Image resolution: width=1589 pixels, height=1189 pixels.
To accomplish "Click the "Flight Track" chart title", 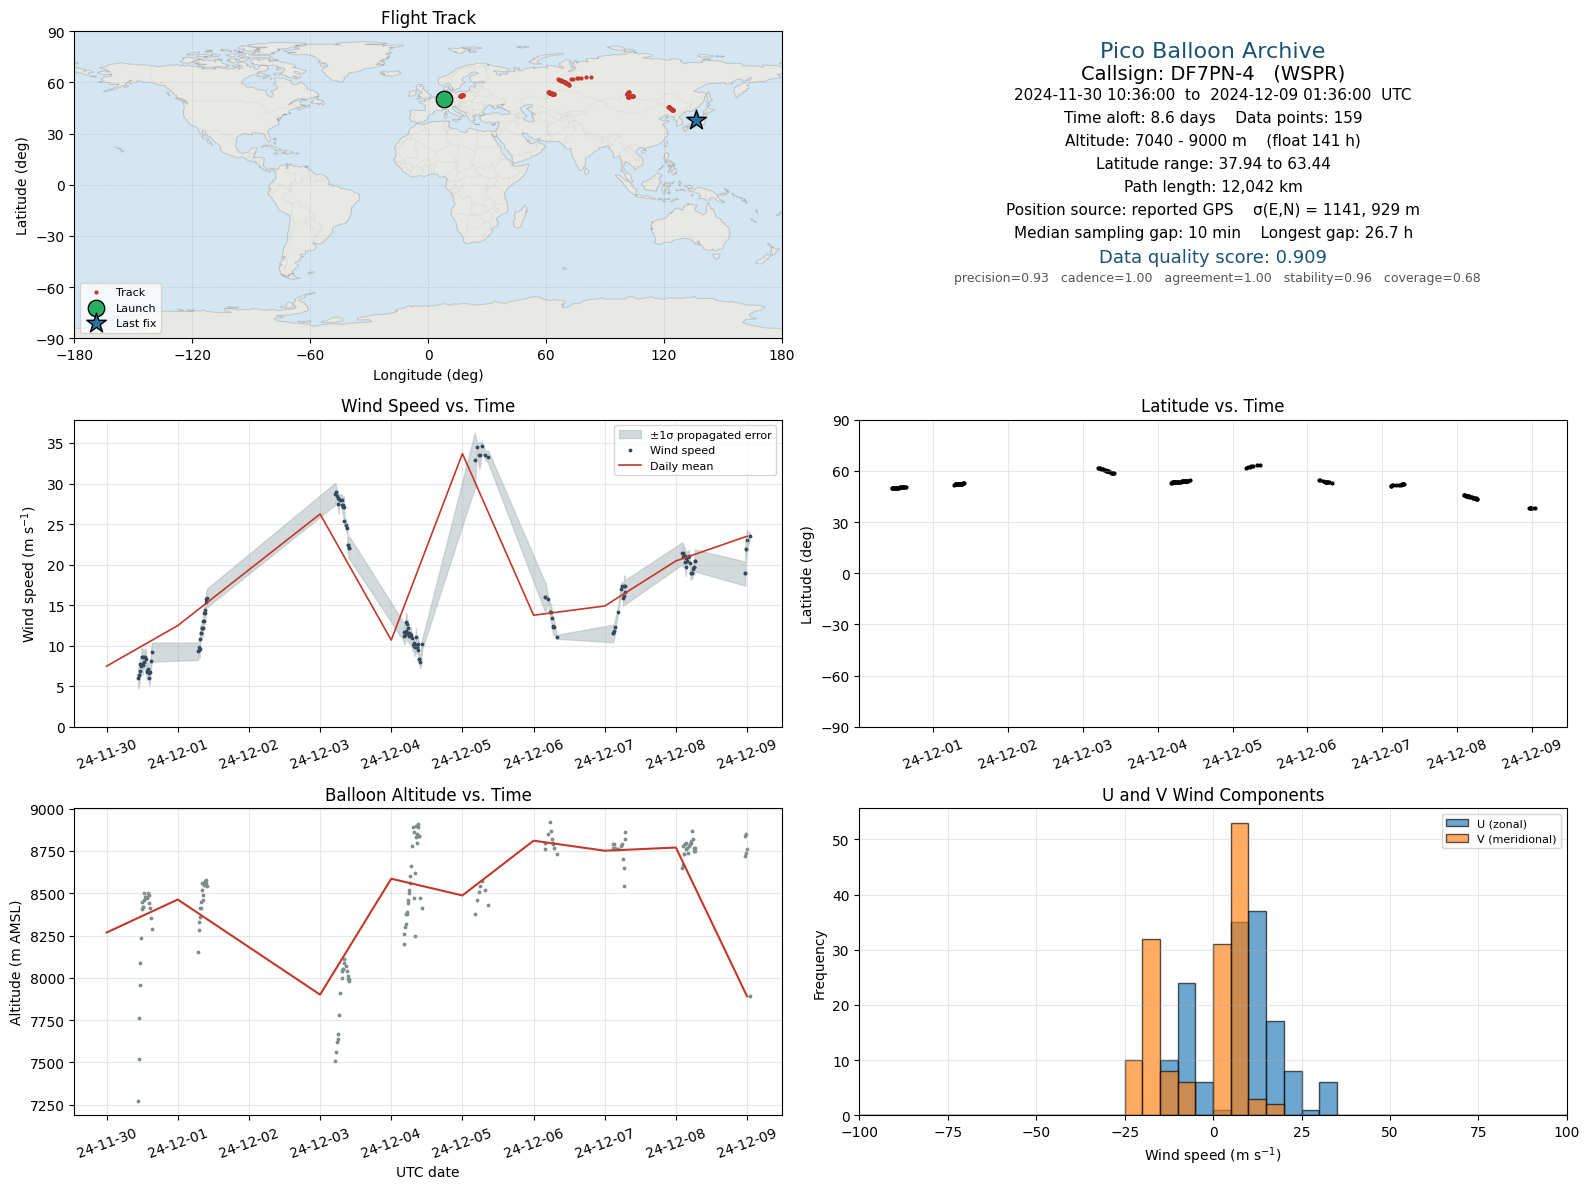I will pos(428,18).
